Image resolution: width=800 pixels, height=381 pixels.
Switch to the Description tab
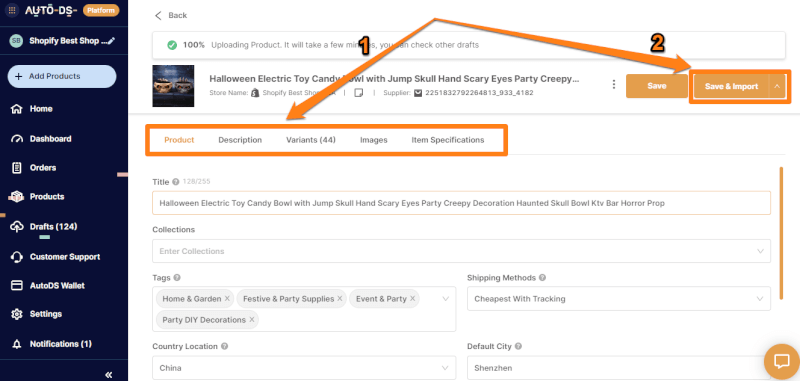point(240,140)
